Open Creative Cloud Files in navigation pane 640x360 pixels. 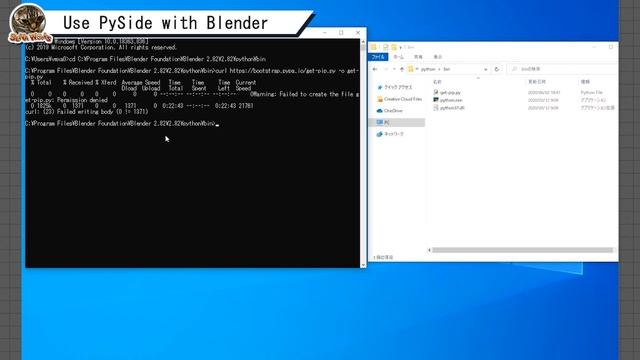[399, 99]
